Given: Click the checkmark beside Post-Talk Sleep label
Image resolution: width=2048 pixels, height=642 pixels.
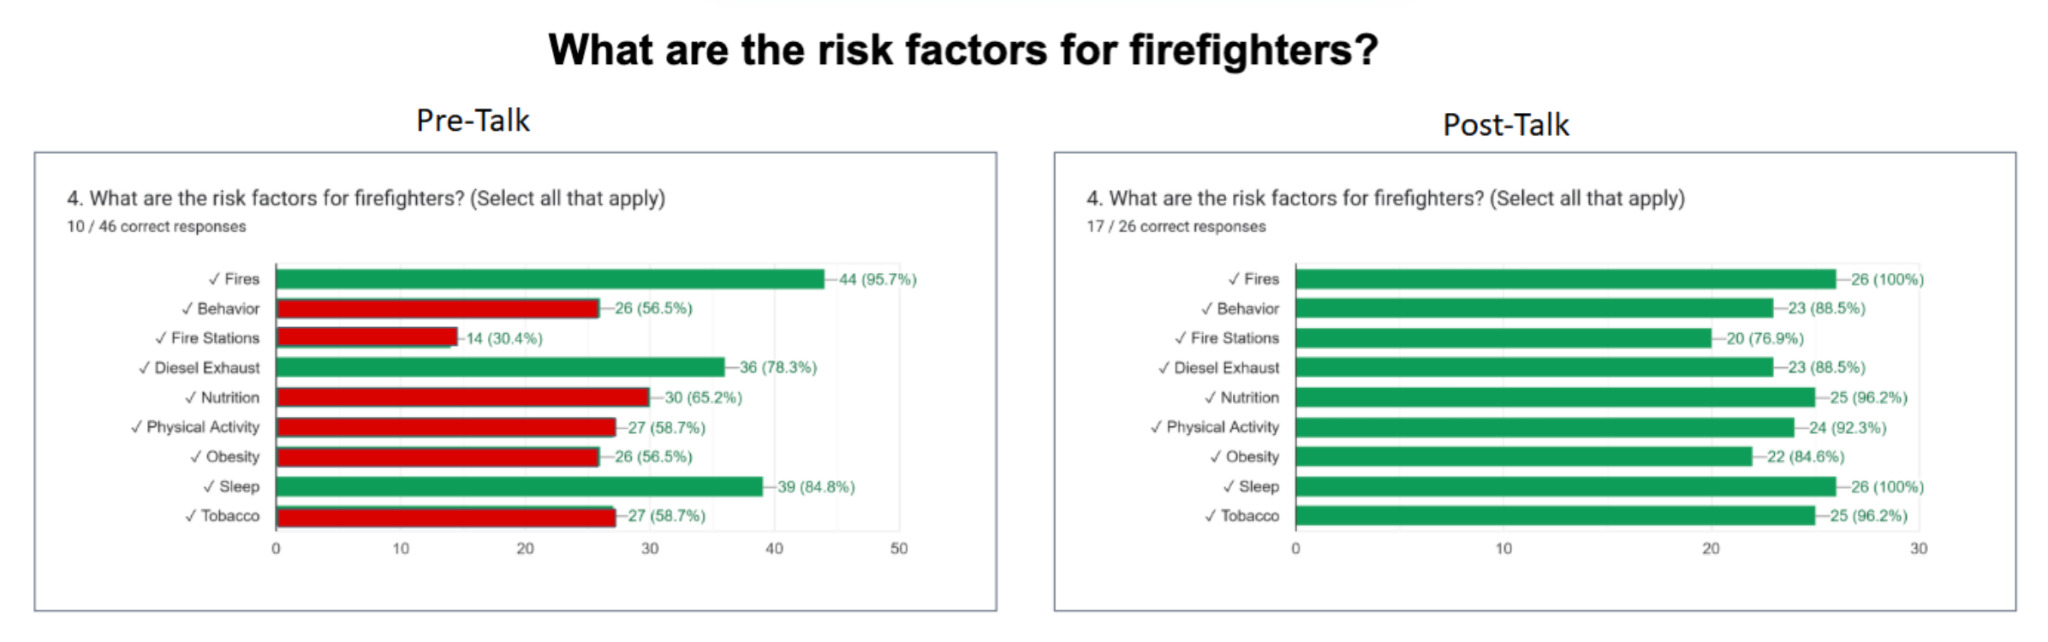Looking at the screenshot, I should 1228,487.
